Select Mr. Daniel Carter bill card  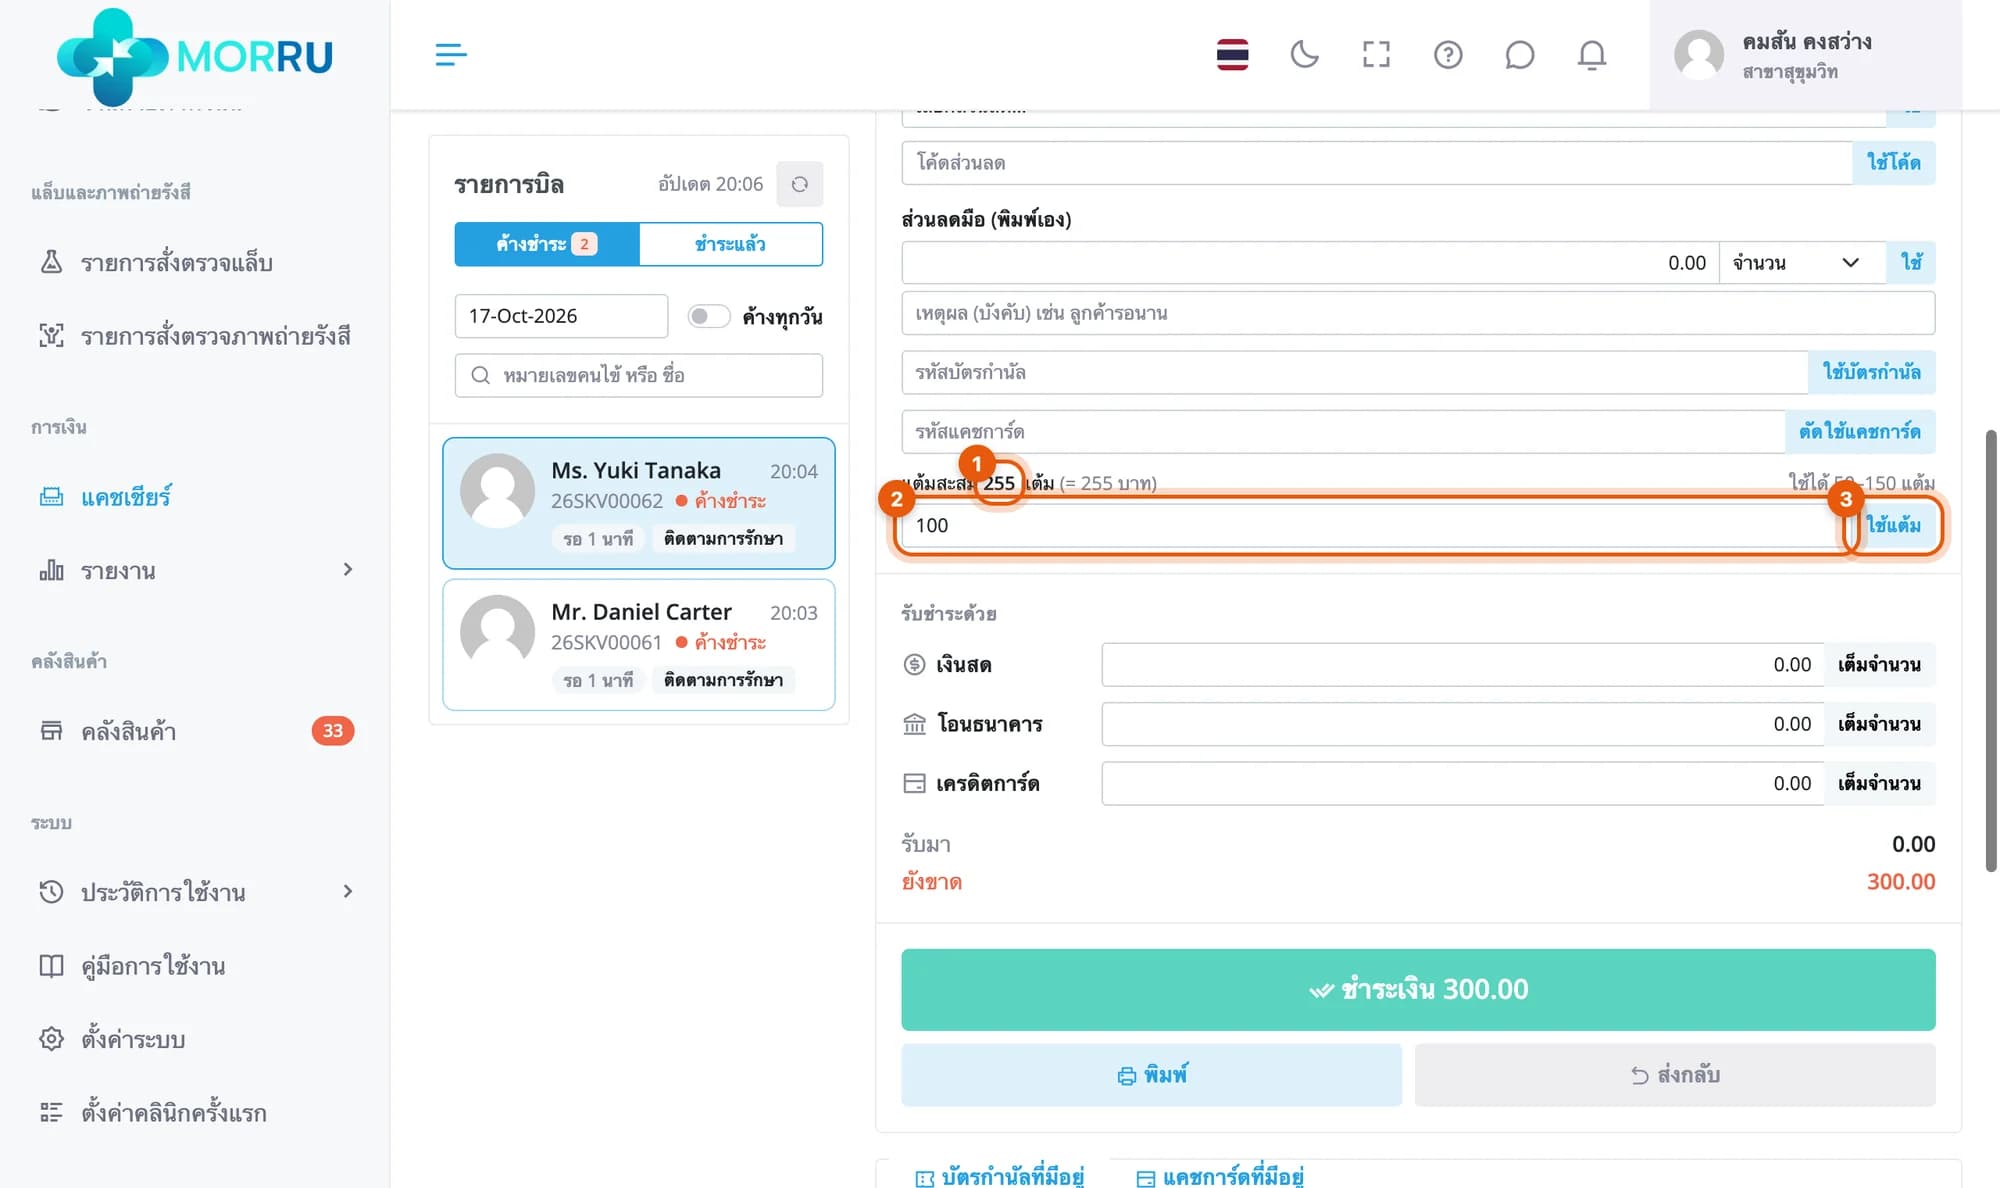pos(638,645)
